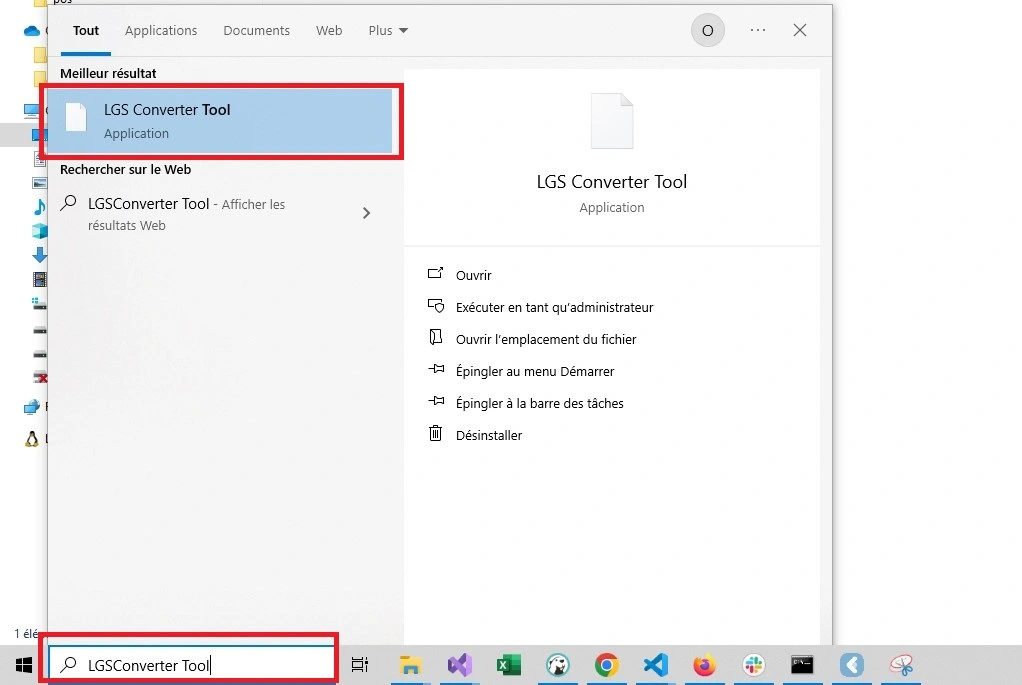Open the Command Prompt taskbar icon

click(802, 665)
